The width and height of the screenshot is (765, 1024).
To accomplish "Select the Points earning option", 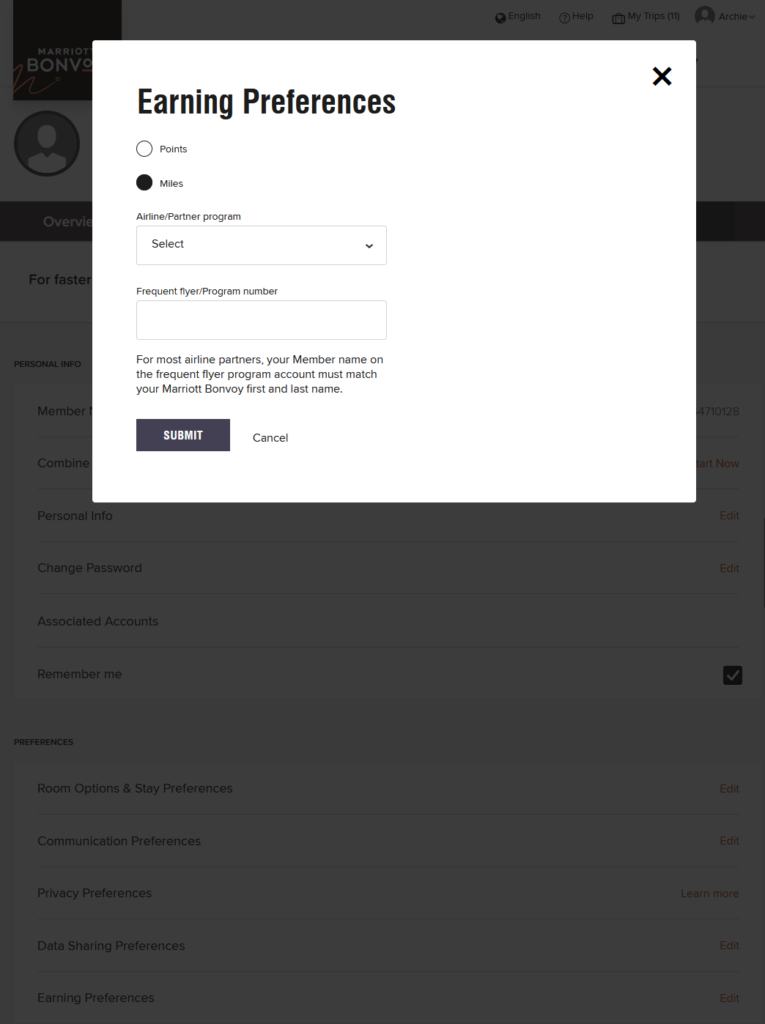I will point(143,148).
